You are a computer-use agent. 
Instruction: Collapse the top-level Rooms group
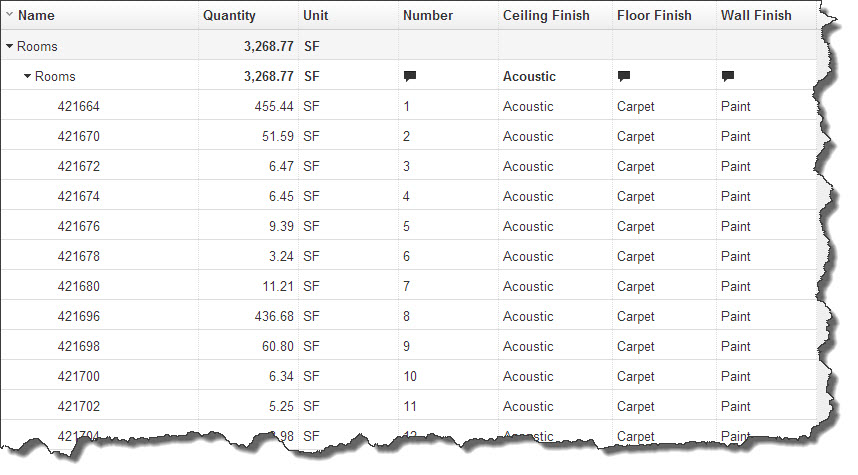click(x=10, y=46)
